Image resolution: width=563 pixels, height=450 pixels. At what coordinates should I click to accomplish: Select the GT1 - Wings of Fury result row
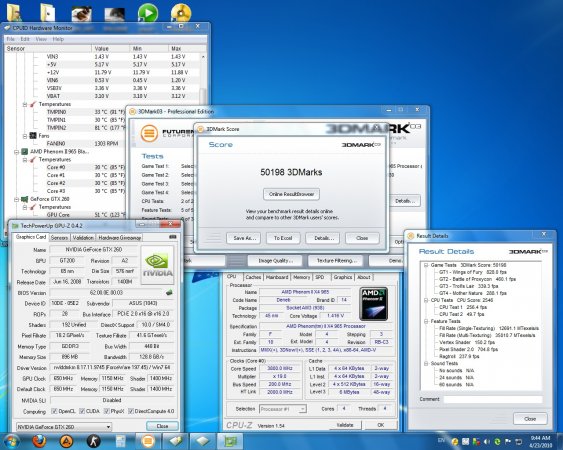pyautogui.click(x=473, y=272)
